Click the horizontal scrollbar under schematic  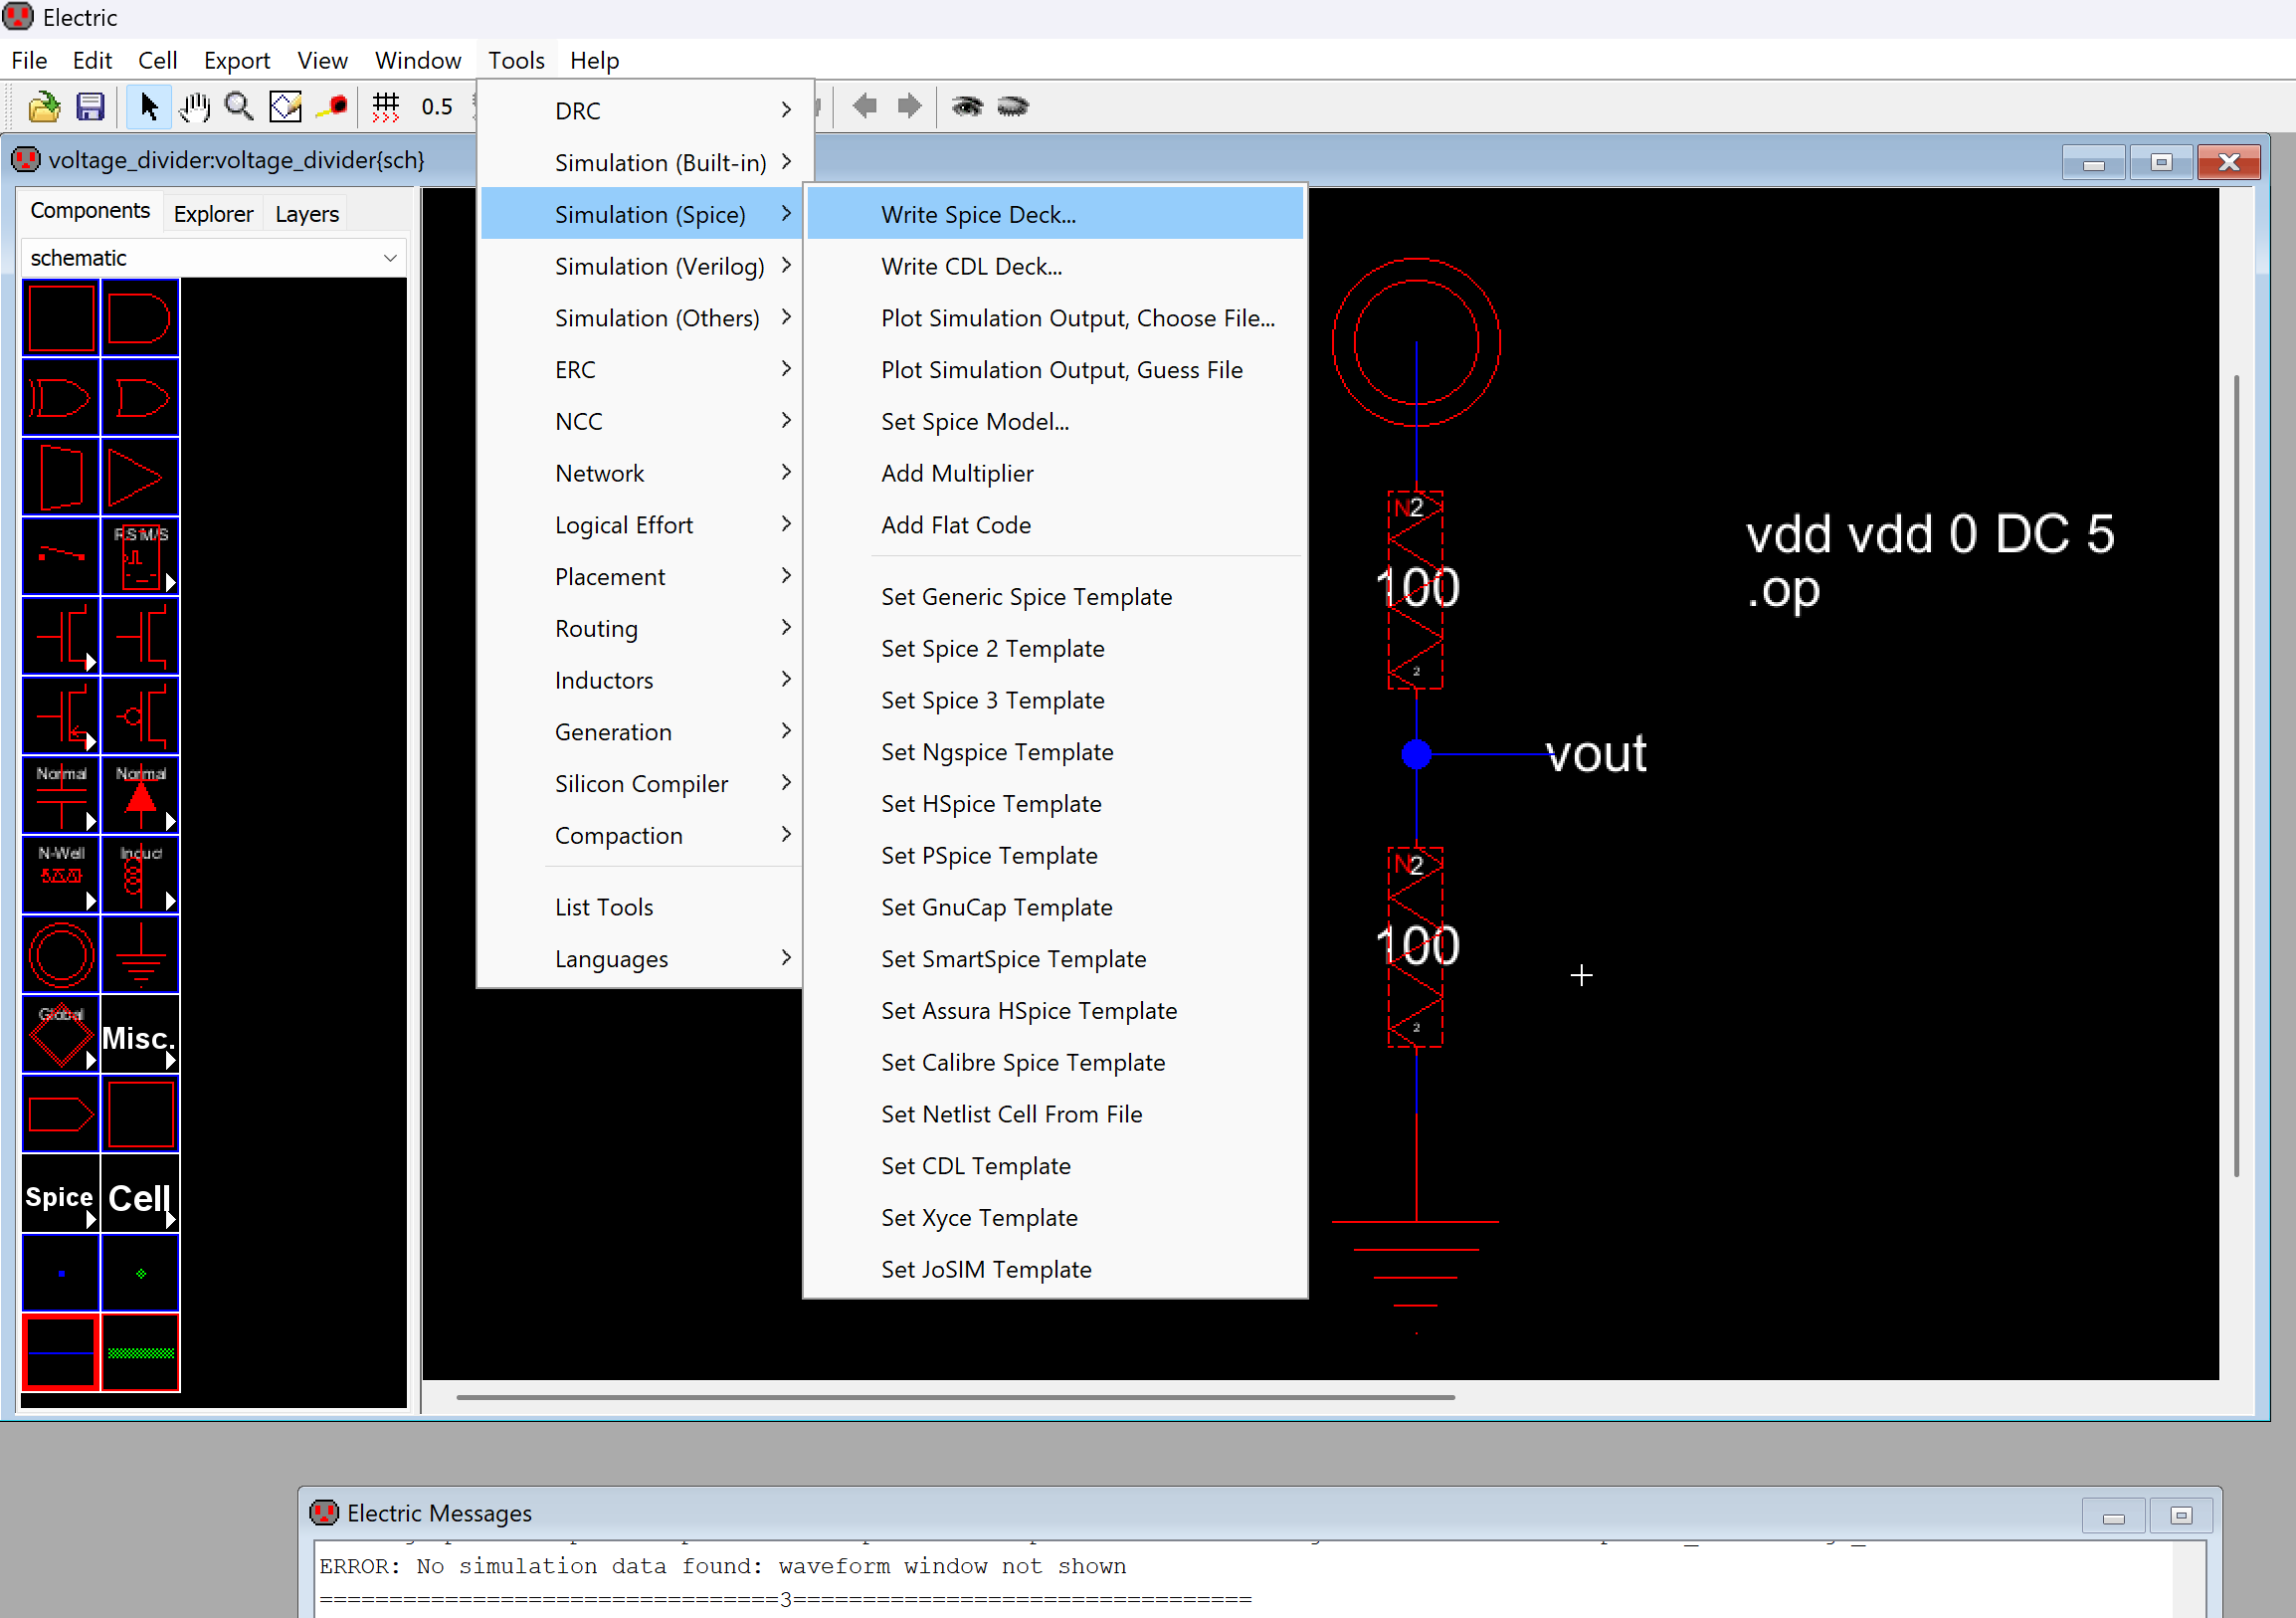[955, 1396]
